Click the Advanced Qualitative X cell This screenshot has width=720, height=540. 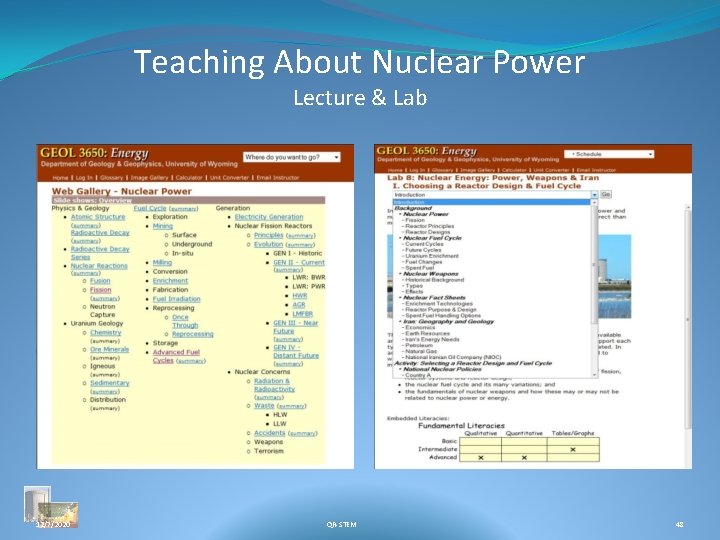pyautogui.click(x=481, y=458)
